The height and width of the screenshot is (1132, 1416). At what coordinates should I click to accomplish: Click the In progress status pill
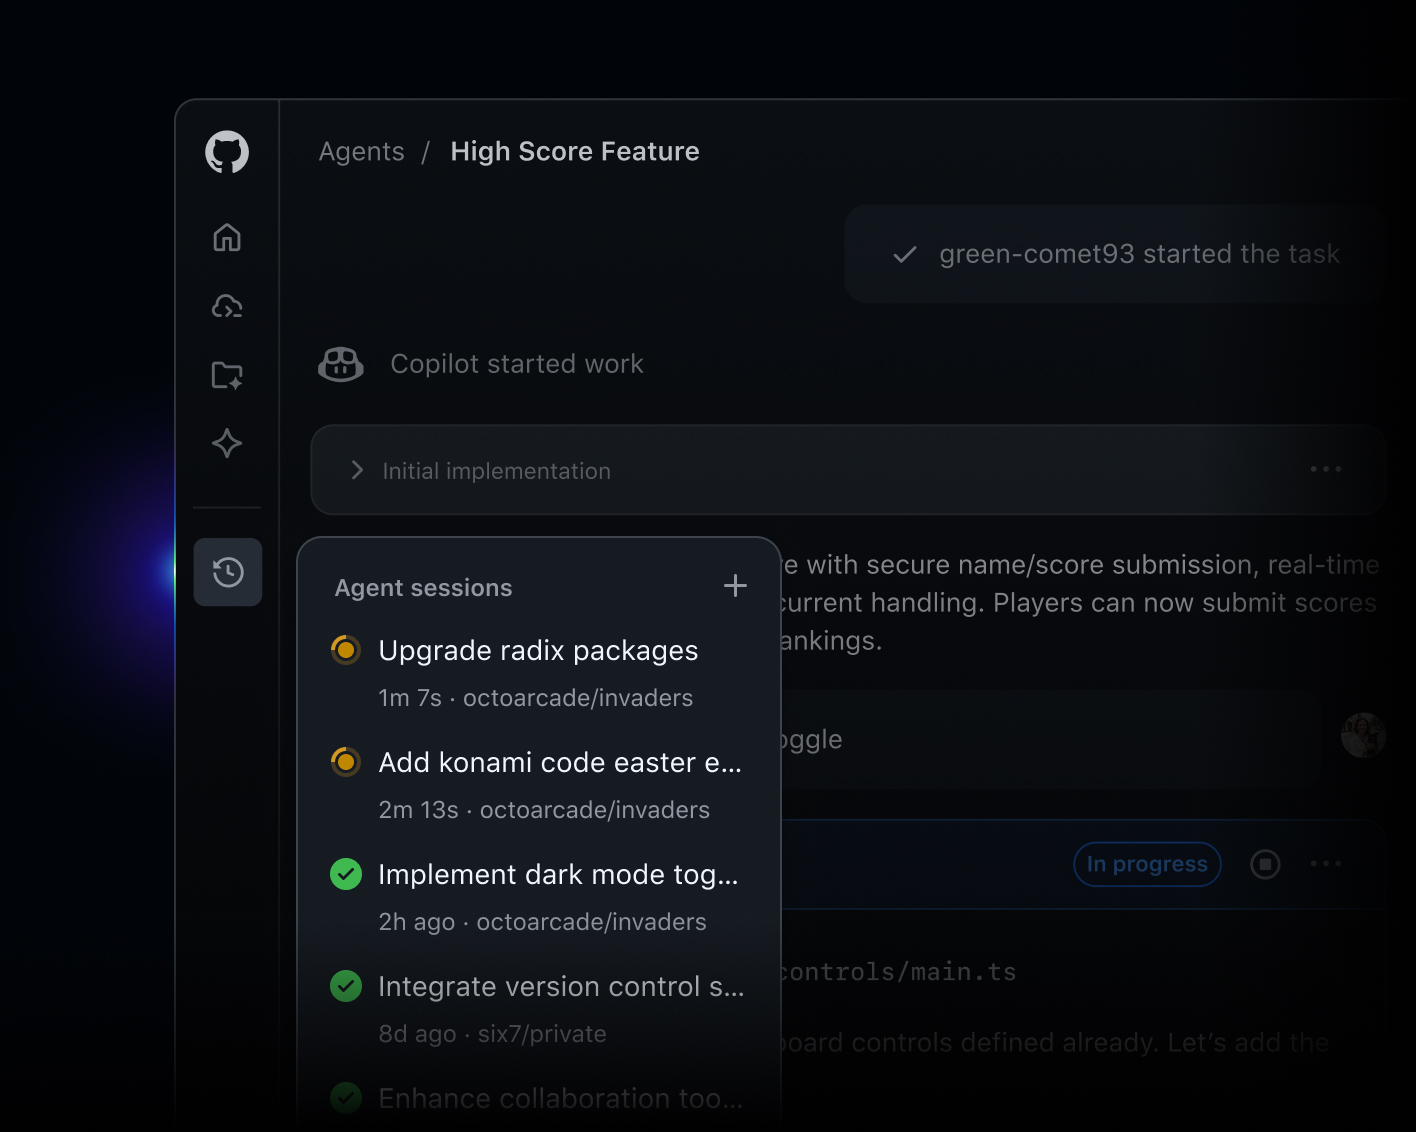[x=1146, y=864]
